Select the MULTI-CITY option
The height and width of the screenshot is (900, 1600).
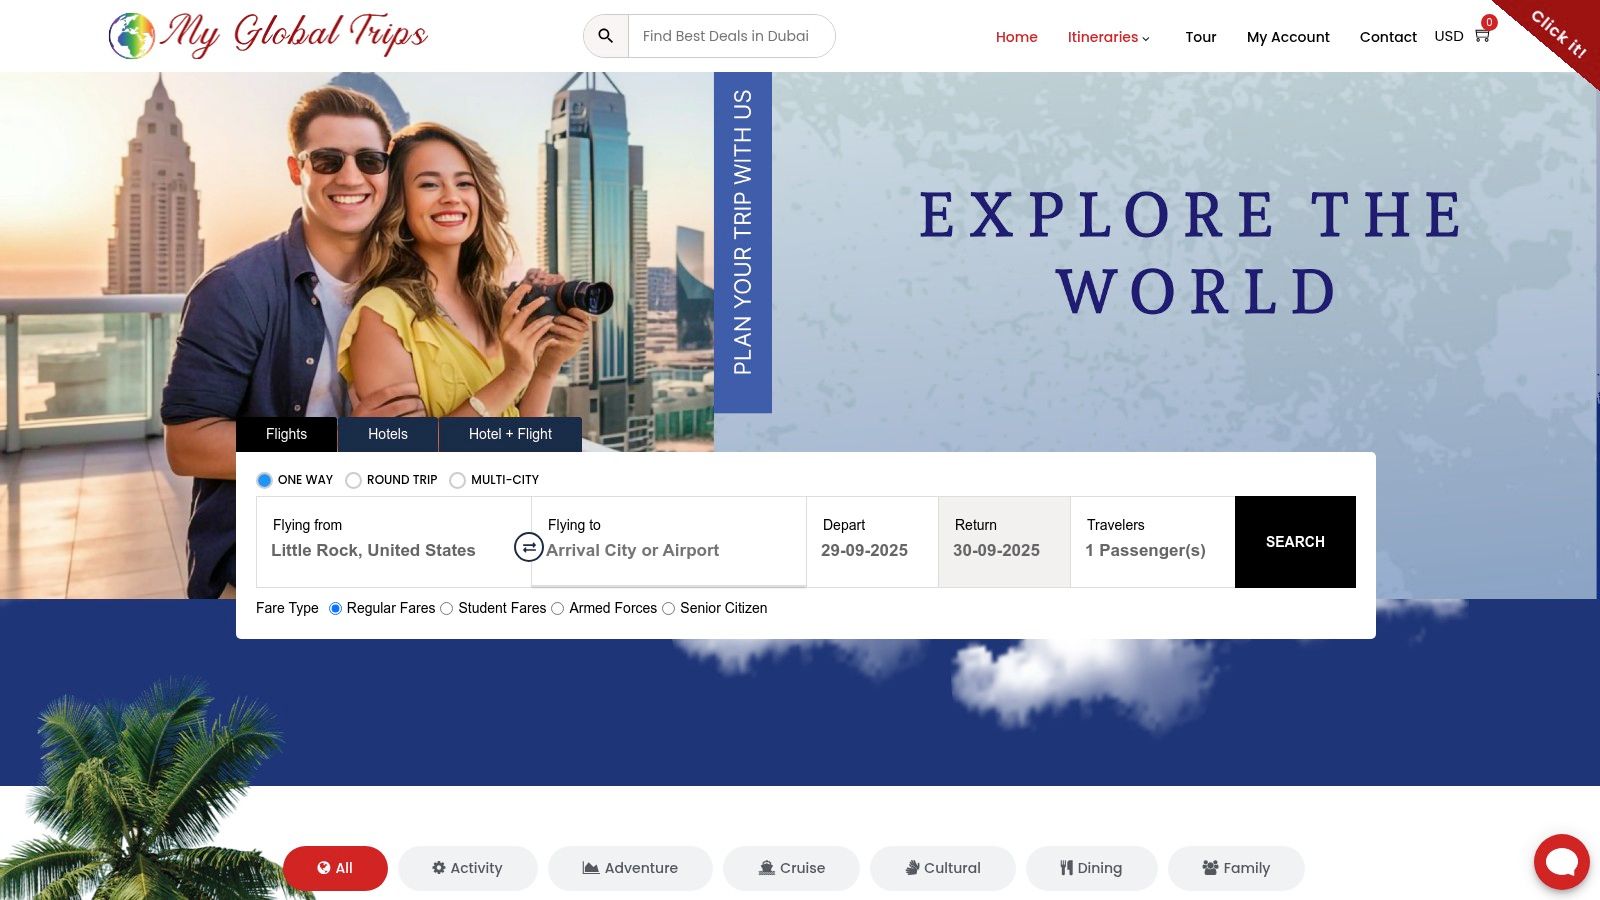pos(457,480)
